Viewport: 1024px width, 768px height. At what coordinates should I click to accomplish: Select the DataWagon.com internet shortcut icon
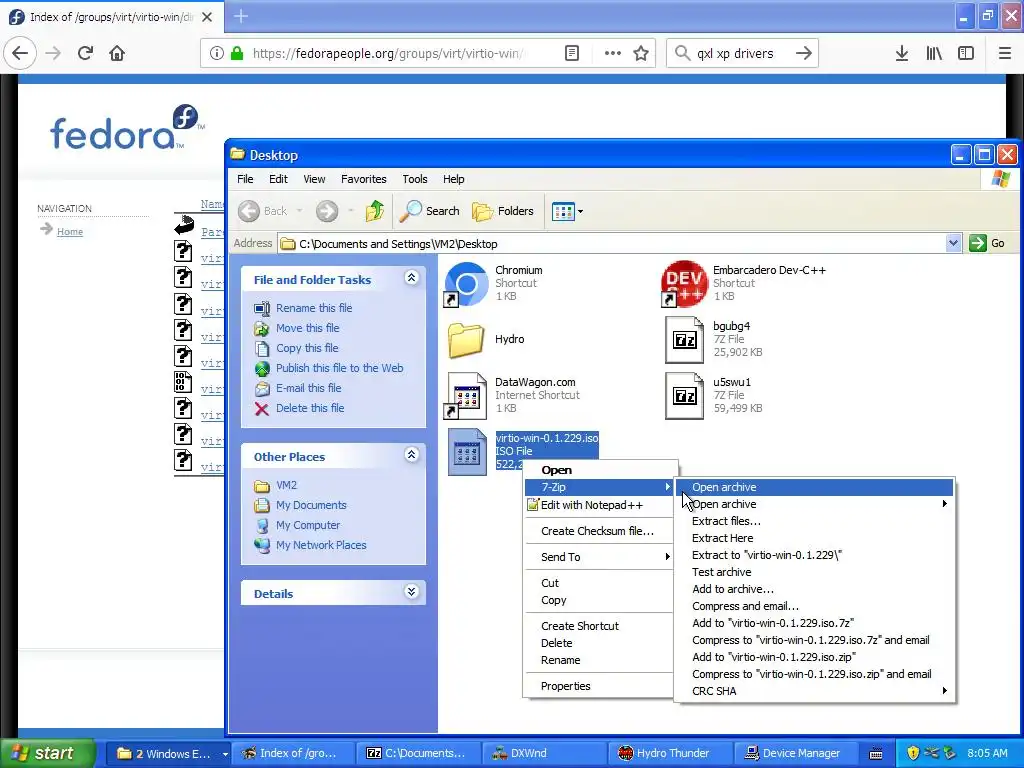pos(466,396)
